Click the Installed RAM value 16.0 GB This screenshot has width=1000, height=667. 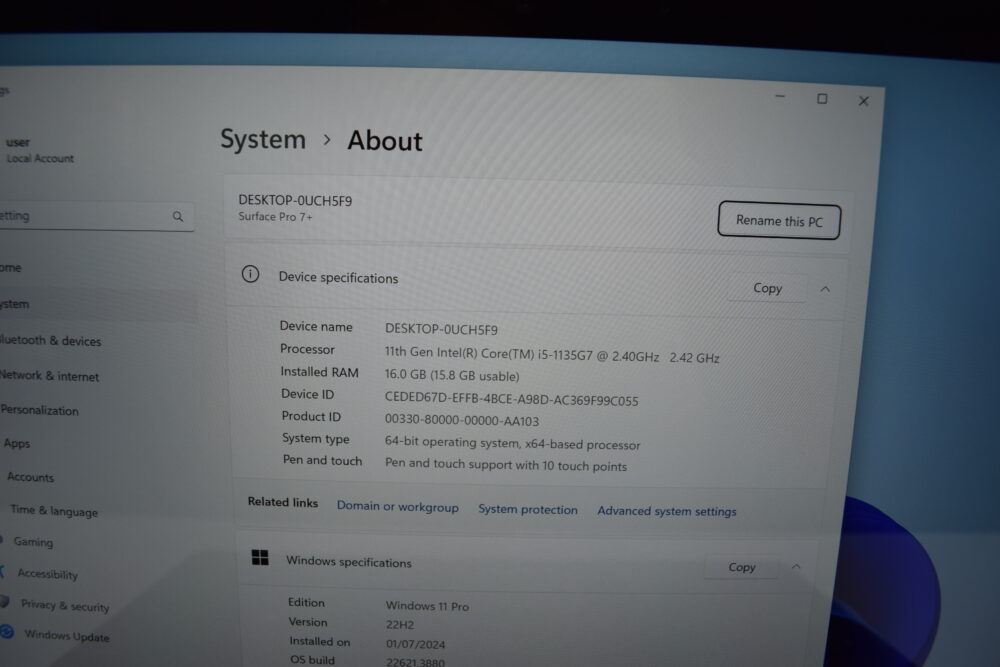click(x=452, y=376)
